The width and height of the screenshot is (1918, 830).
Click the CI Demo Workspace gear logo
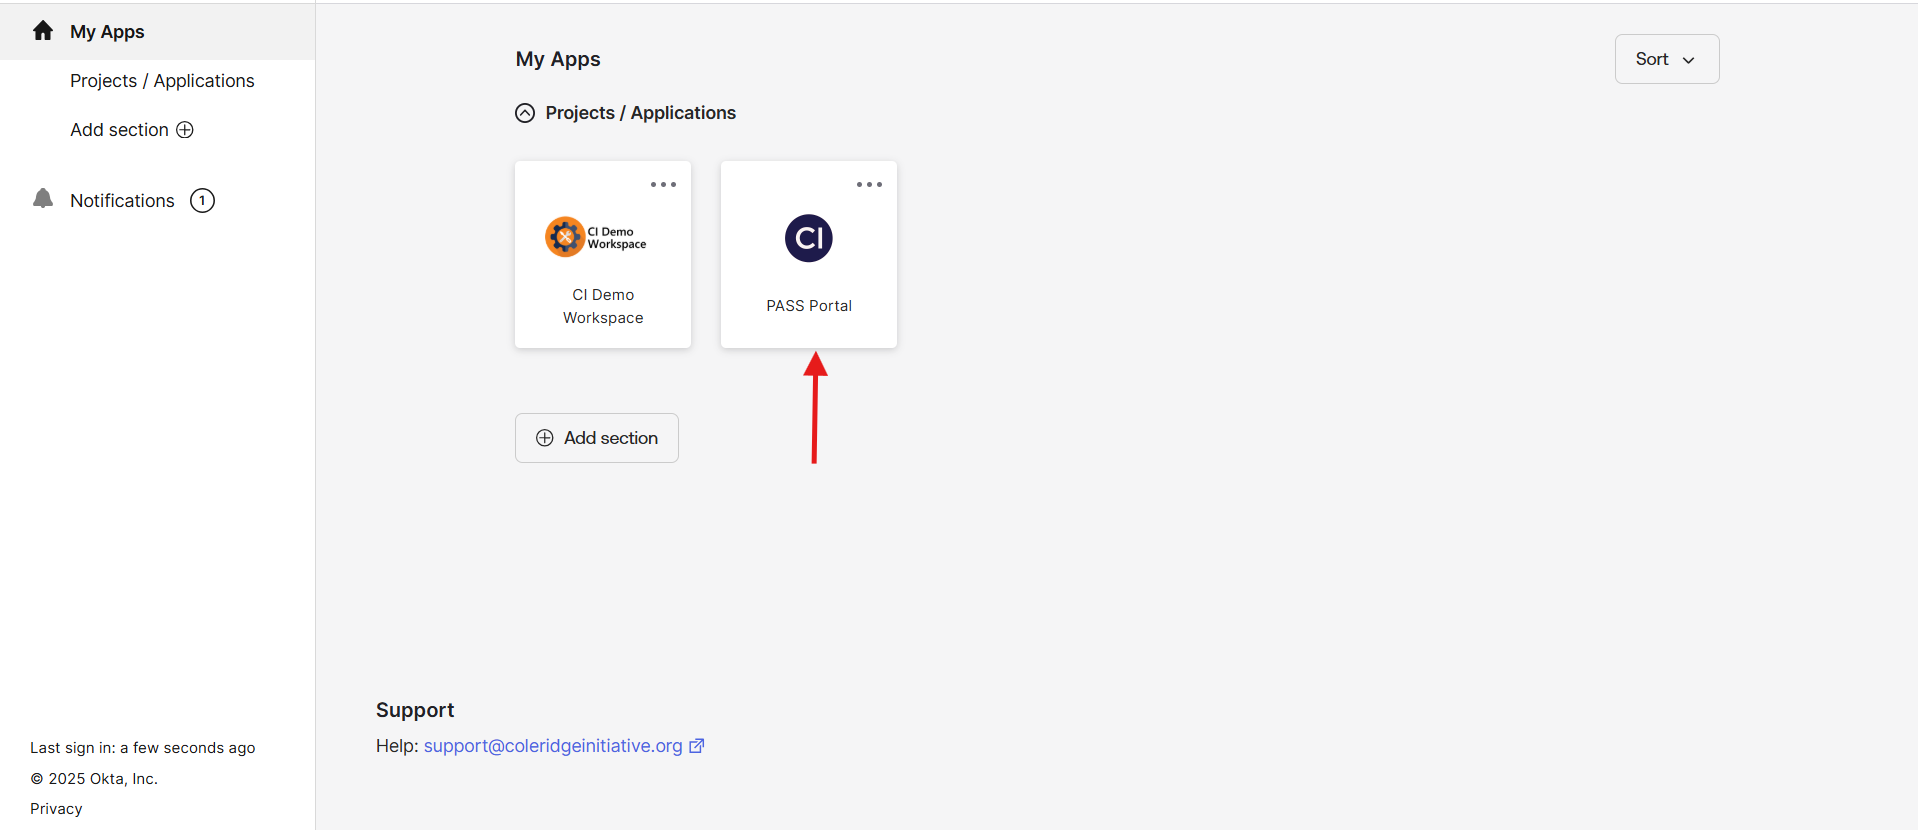click(x=565, y=237)
